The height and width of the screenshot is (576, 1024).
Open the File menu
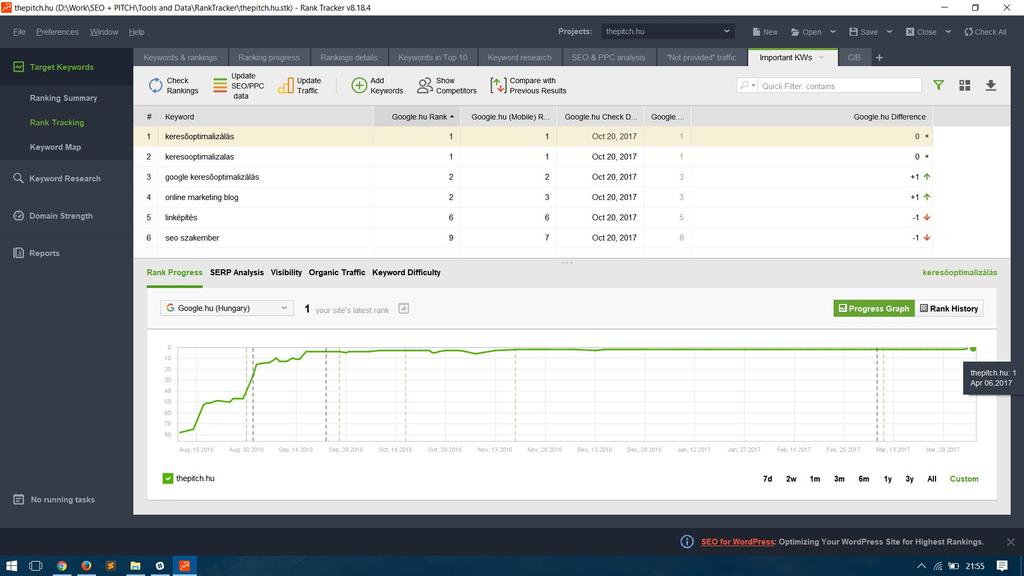coord(19,31)
